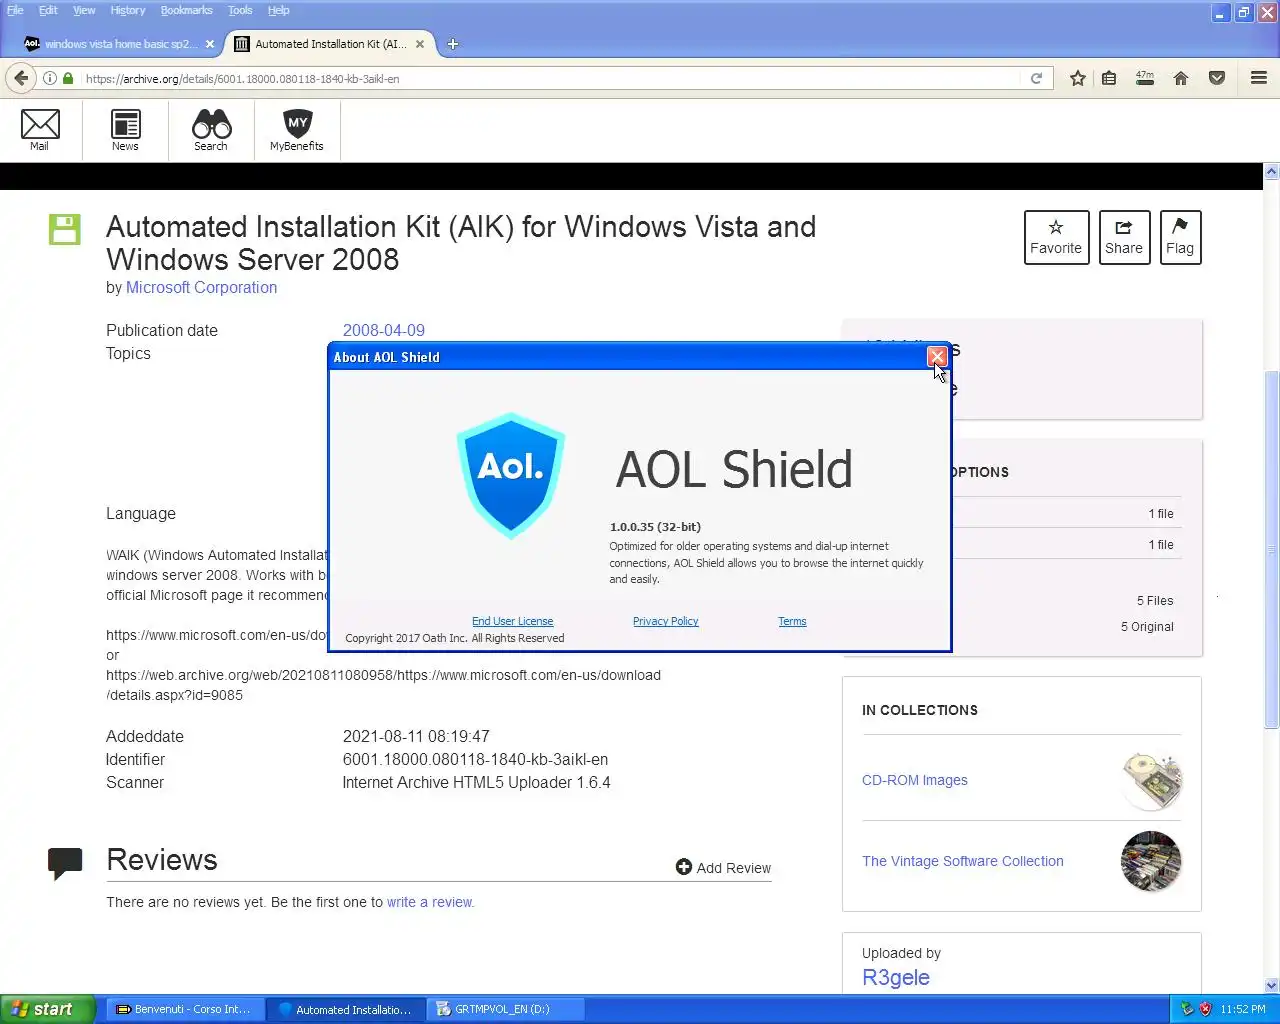
Task: Close the About AOL Shield dialog
Action: (x=937, y=356)
